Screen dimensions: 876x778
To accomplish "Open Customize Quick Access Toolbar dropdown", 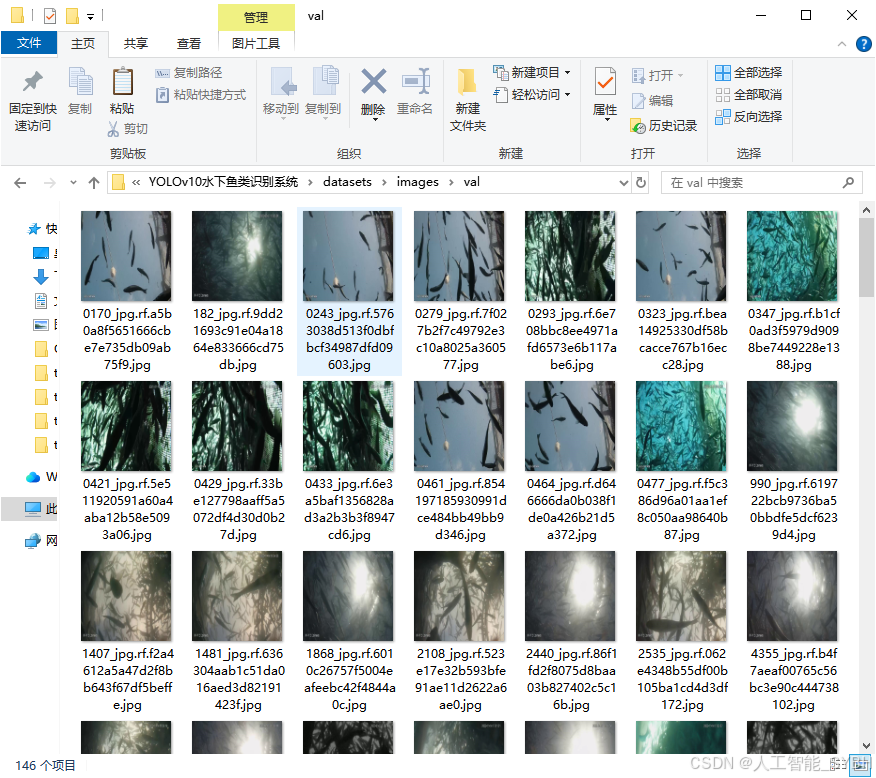I will (91, 17).
